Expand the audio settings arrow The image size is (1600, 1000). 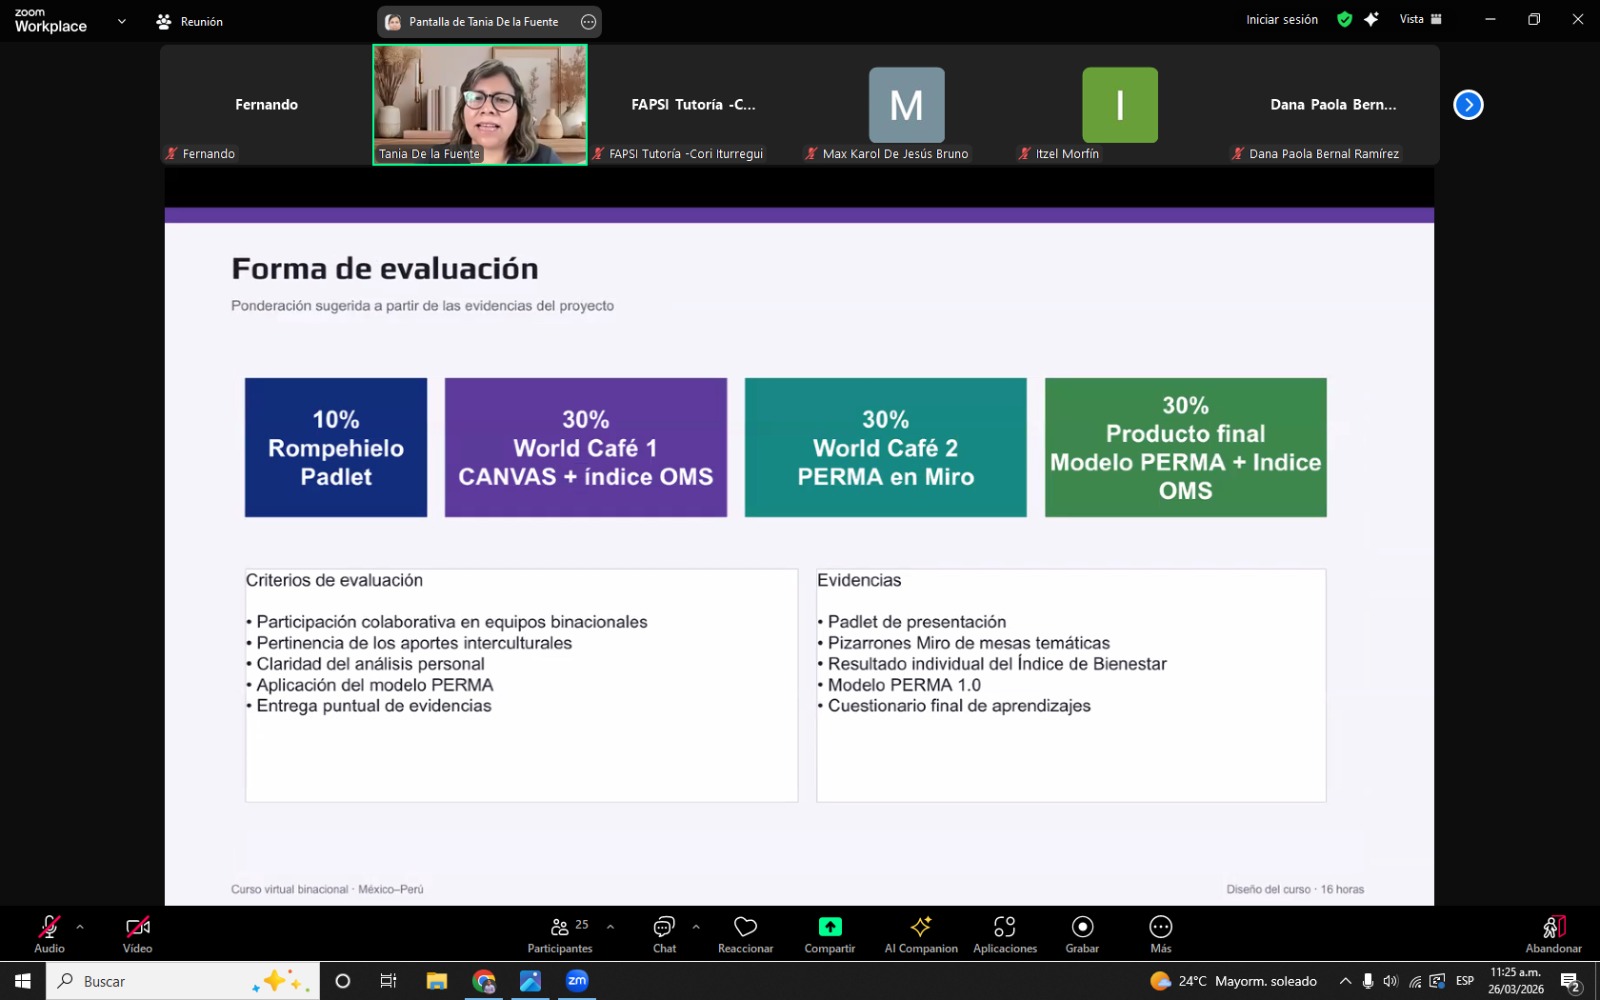click(x=80, y=927)
